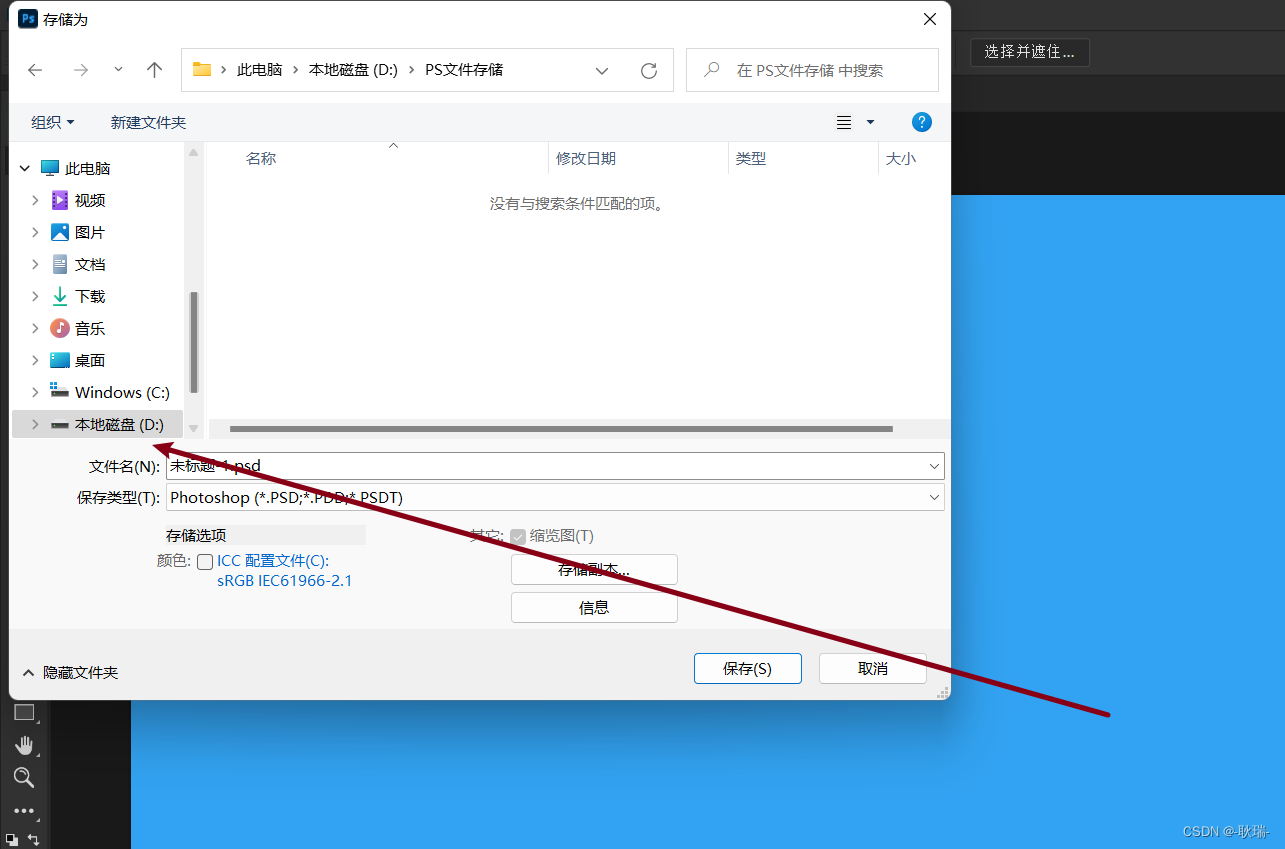Collapse the 此电脑 tree node

point(24,168)
